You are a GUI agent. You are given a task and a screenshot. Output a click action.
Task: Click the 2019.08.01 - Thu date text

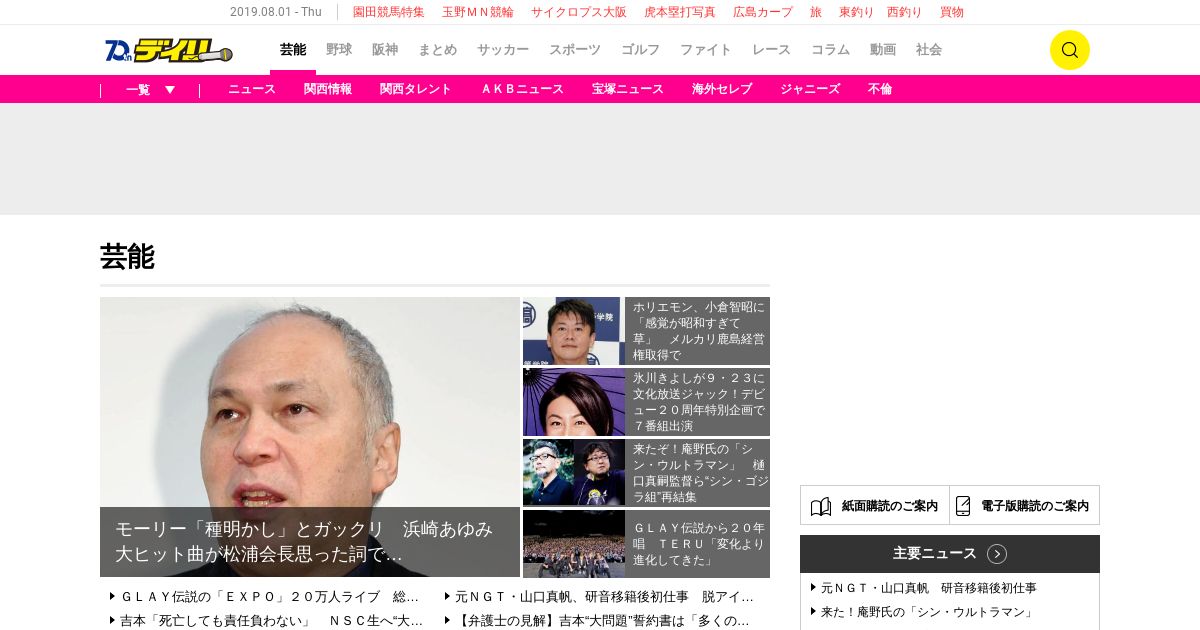[x=276, y=12]
